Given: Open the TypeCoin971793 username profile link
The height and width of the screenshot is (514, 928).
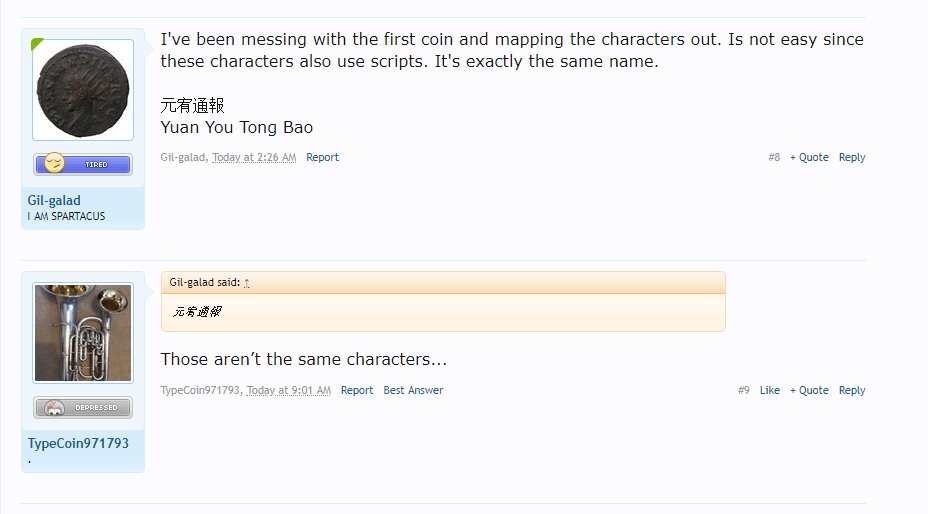Looking at the screenshot, I should coord(78,443).
